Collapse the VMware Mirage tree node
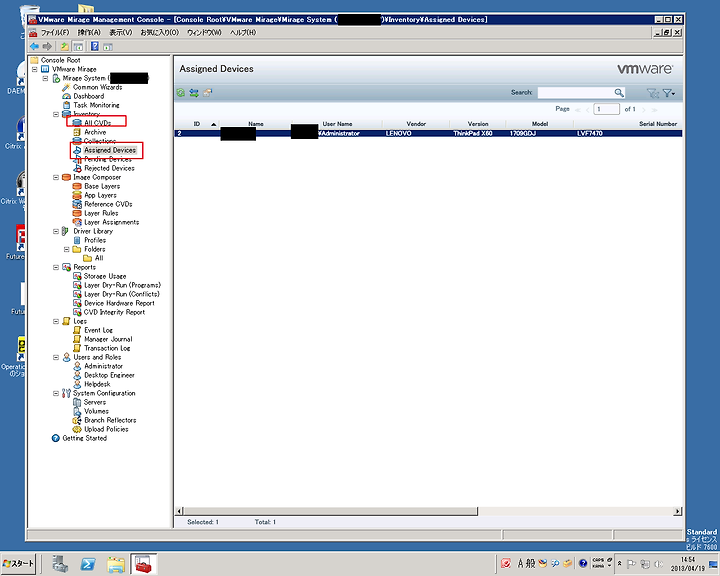The image size is (720, 576). pos(34,69)
